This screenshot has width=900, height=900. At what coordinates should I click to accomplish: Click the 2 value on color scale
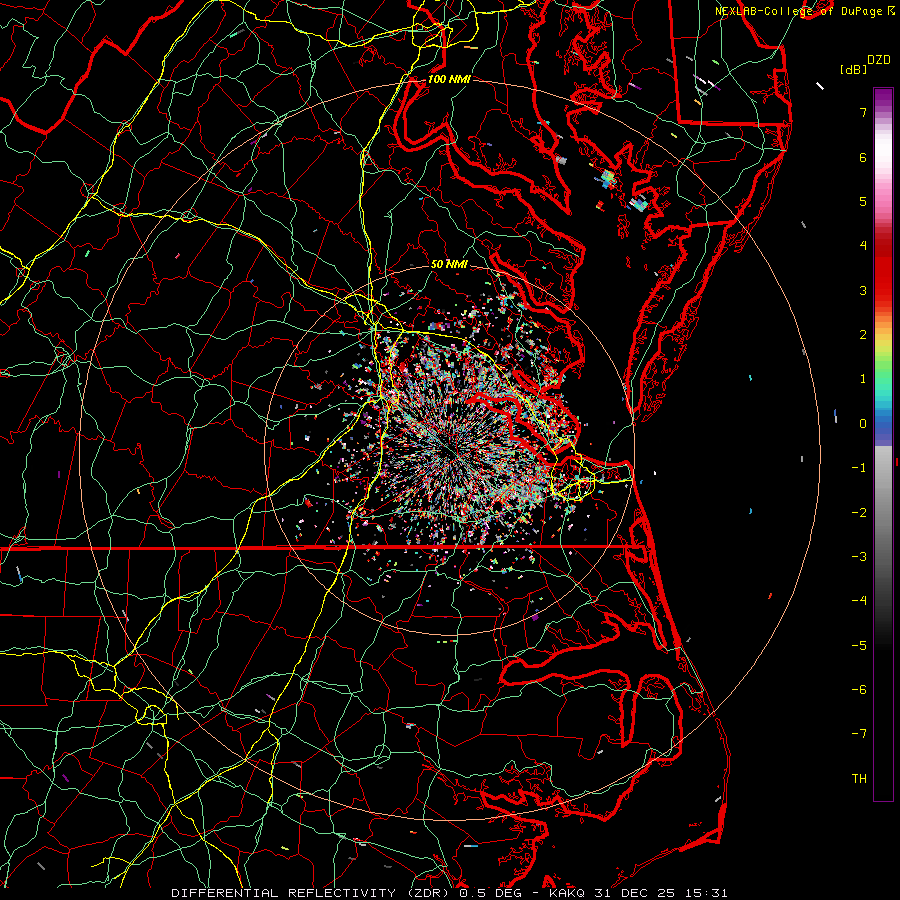pyautogui.click(x=863, y=335)
